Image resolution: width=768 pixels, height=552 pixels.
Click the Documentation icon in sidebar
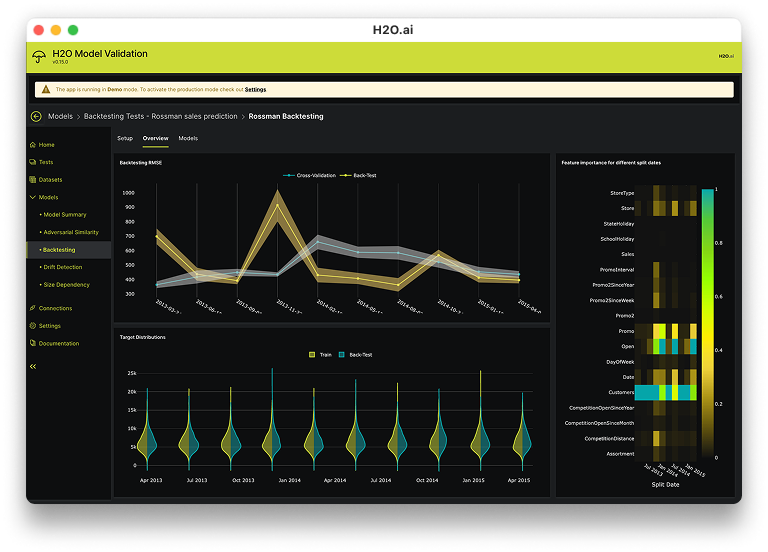[33, 343]
